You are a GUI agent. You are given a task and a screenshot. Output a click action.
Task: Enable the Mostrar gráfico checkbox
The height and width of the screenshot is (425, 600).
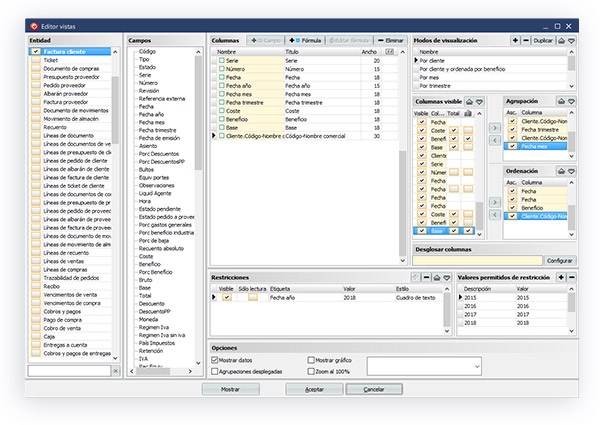click(x=311, y=358)
